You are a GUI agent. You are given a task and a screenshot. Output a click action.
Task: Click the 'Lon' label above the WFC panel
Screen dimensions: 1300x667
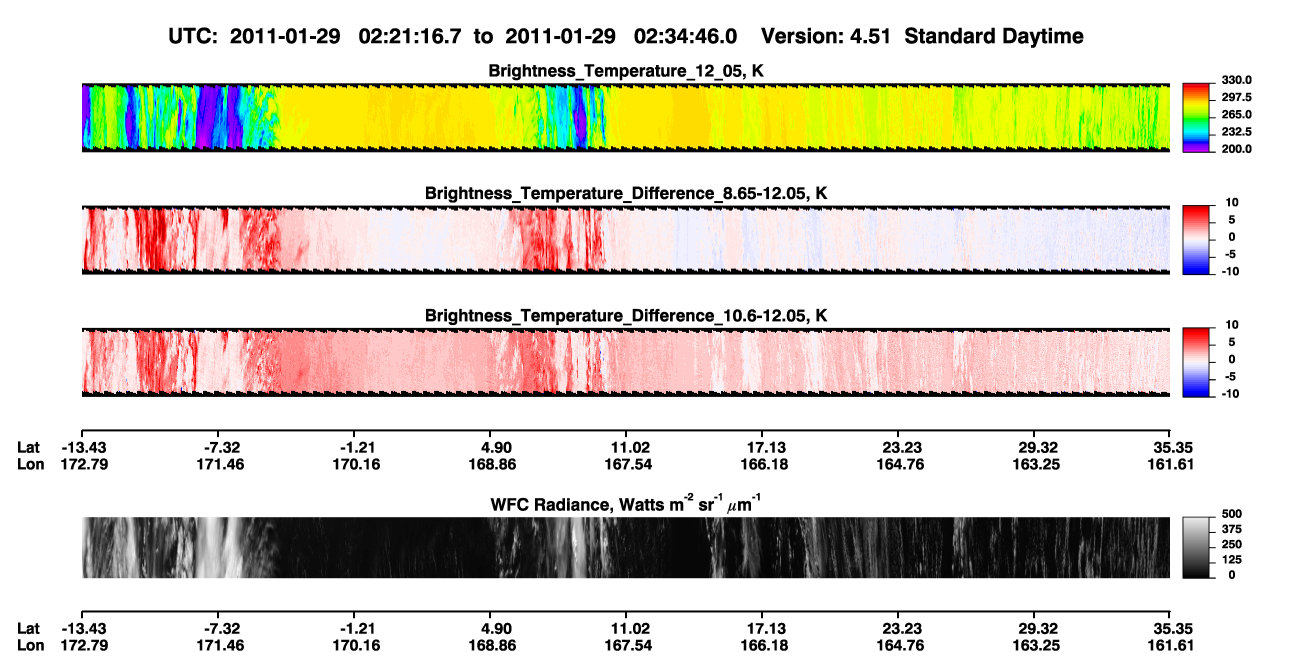tap(31, 464)
